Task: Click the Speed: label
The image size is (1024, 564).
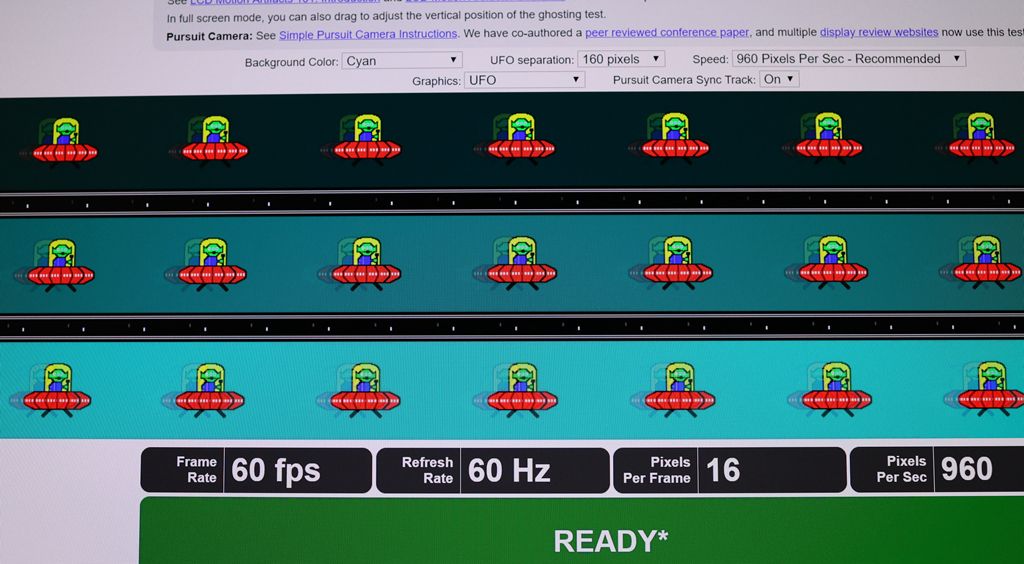Action: (x=710, y=59)
